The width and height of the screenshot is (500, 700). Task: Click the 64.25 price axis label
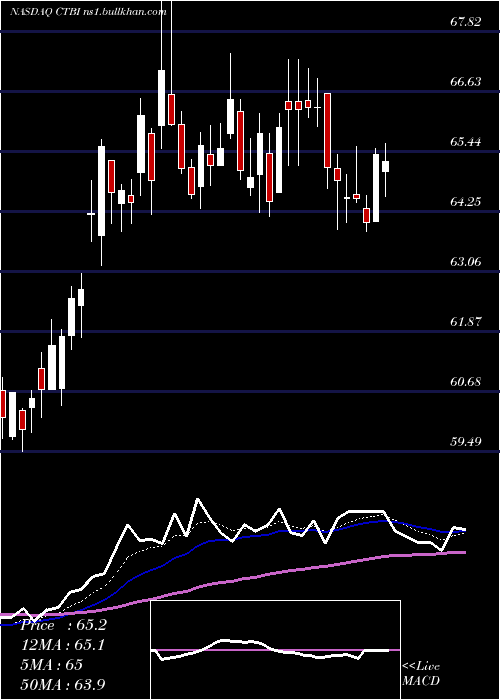pos(466,202)
